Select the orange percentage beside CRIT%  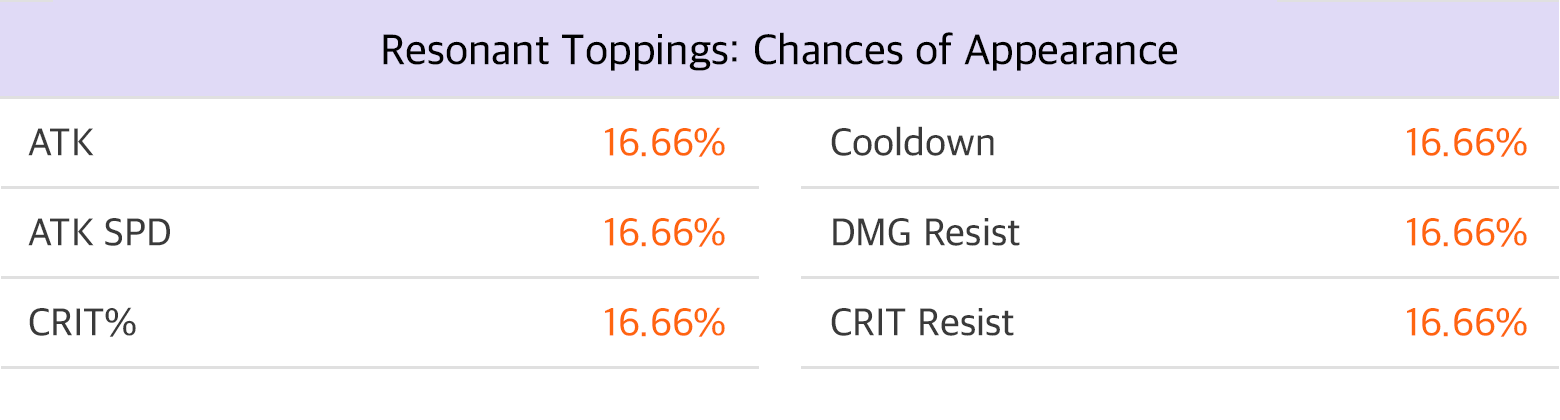pos(663,324)
